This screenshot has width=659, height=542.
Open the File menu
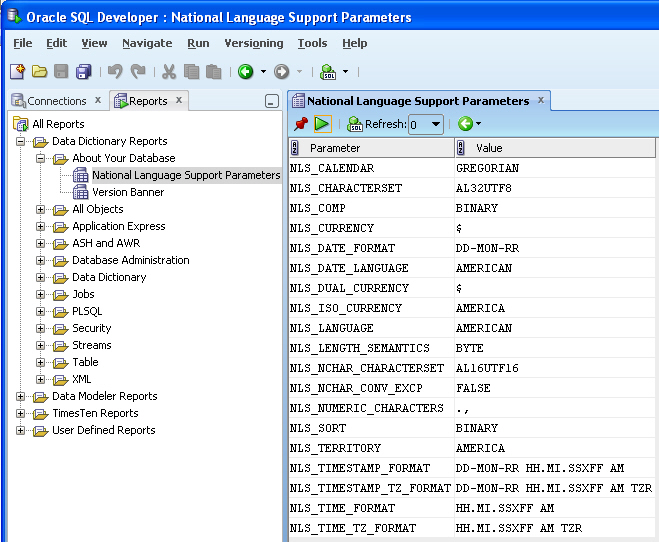(x=23, y=43)
